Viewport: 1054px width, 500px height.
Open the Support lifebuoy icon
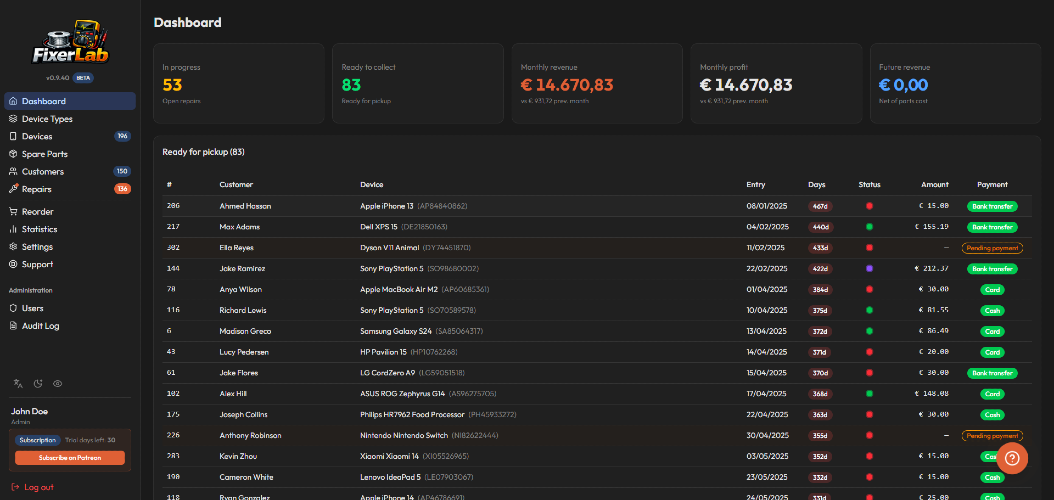click(x=13, y=264)
